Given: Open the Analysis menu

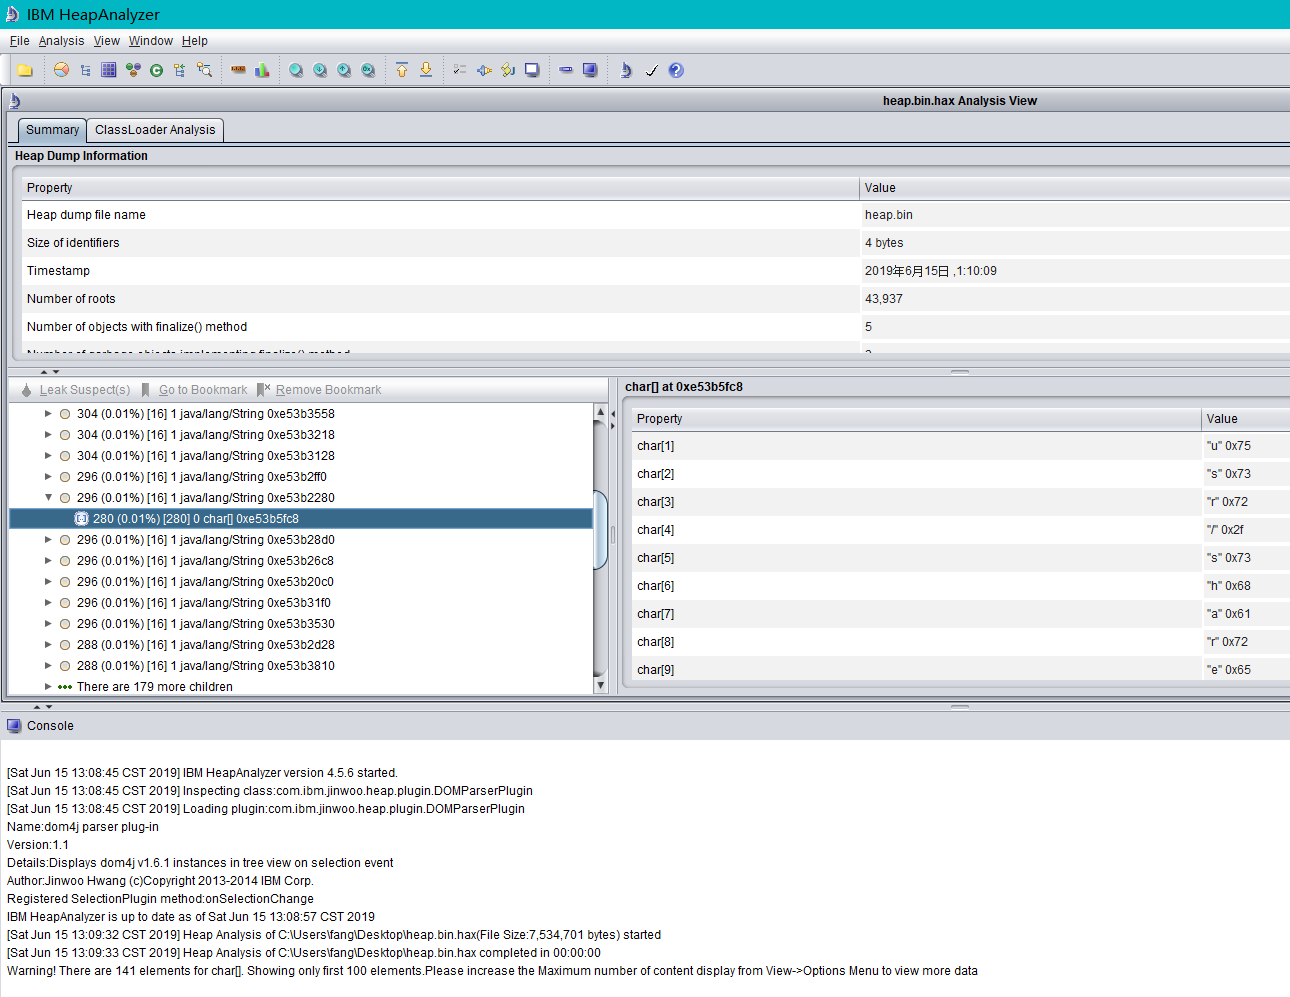Looking at the screenshot, I should pyautogui.click(x=61, y=41).
